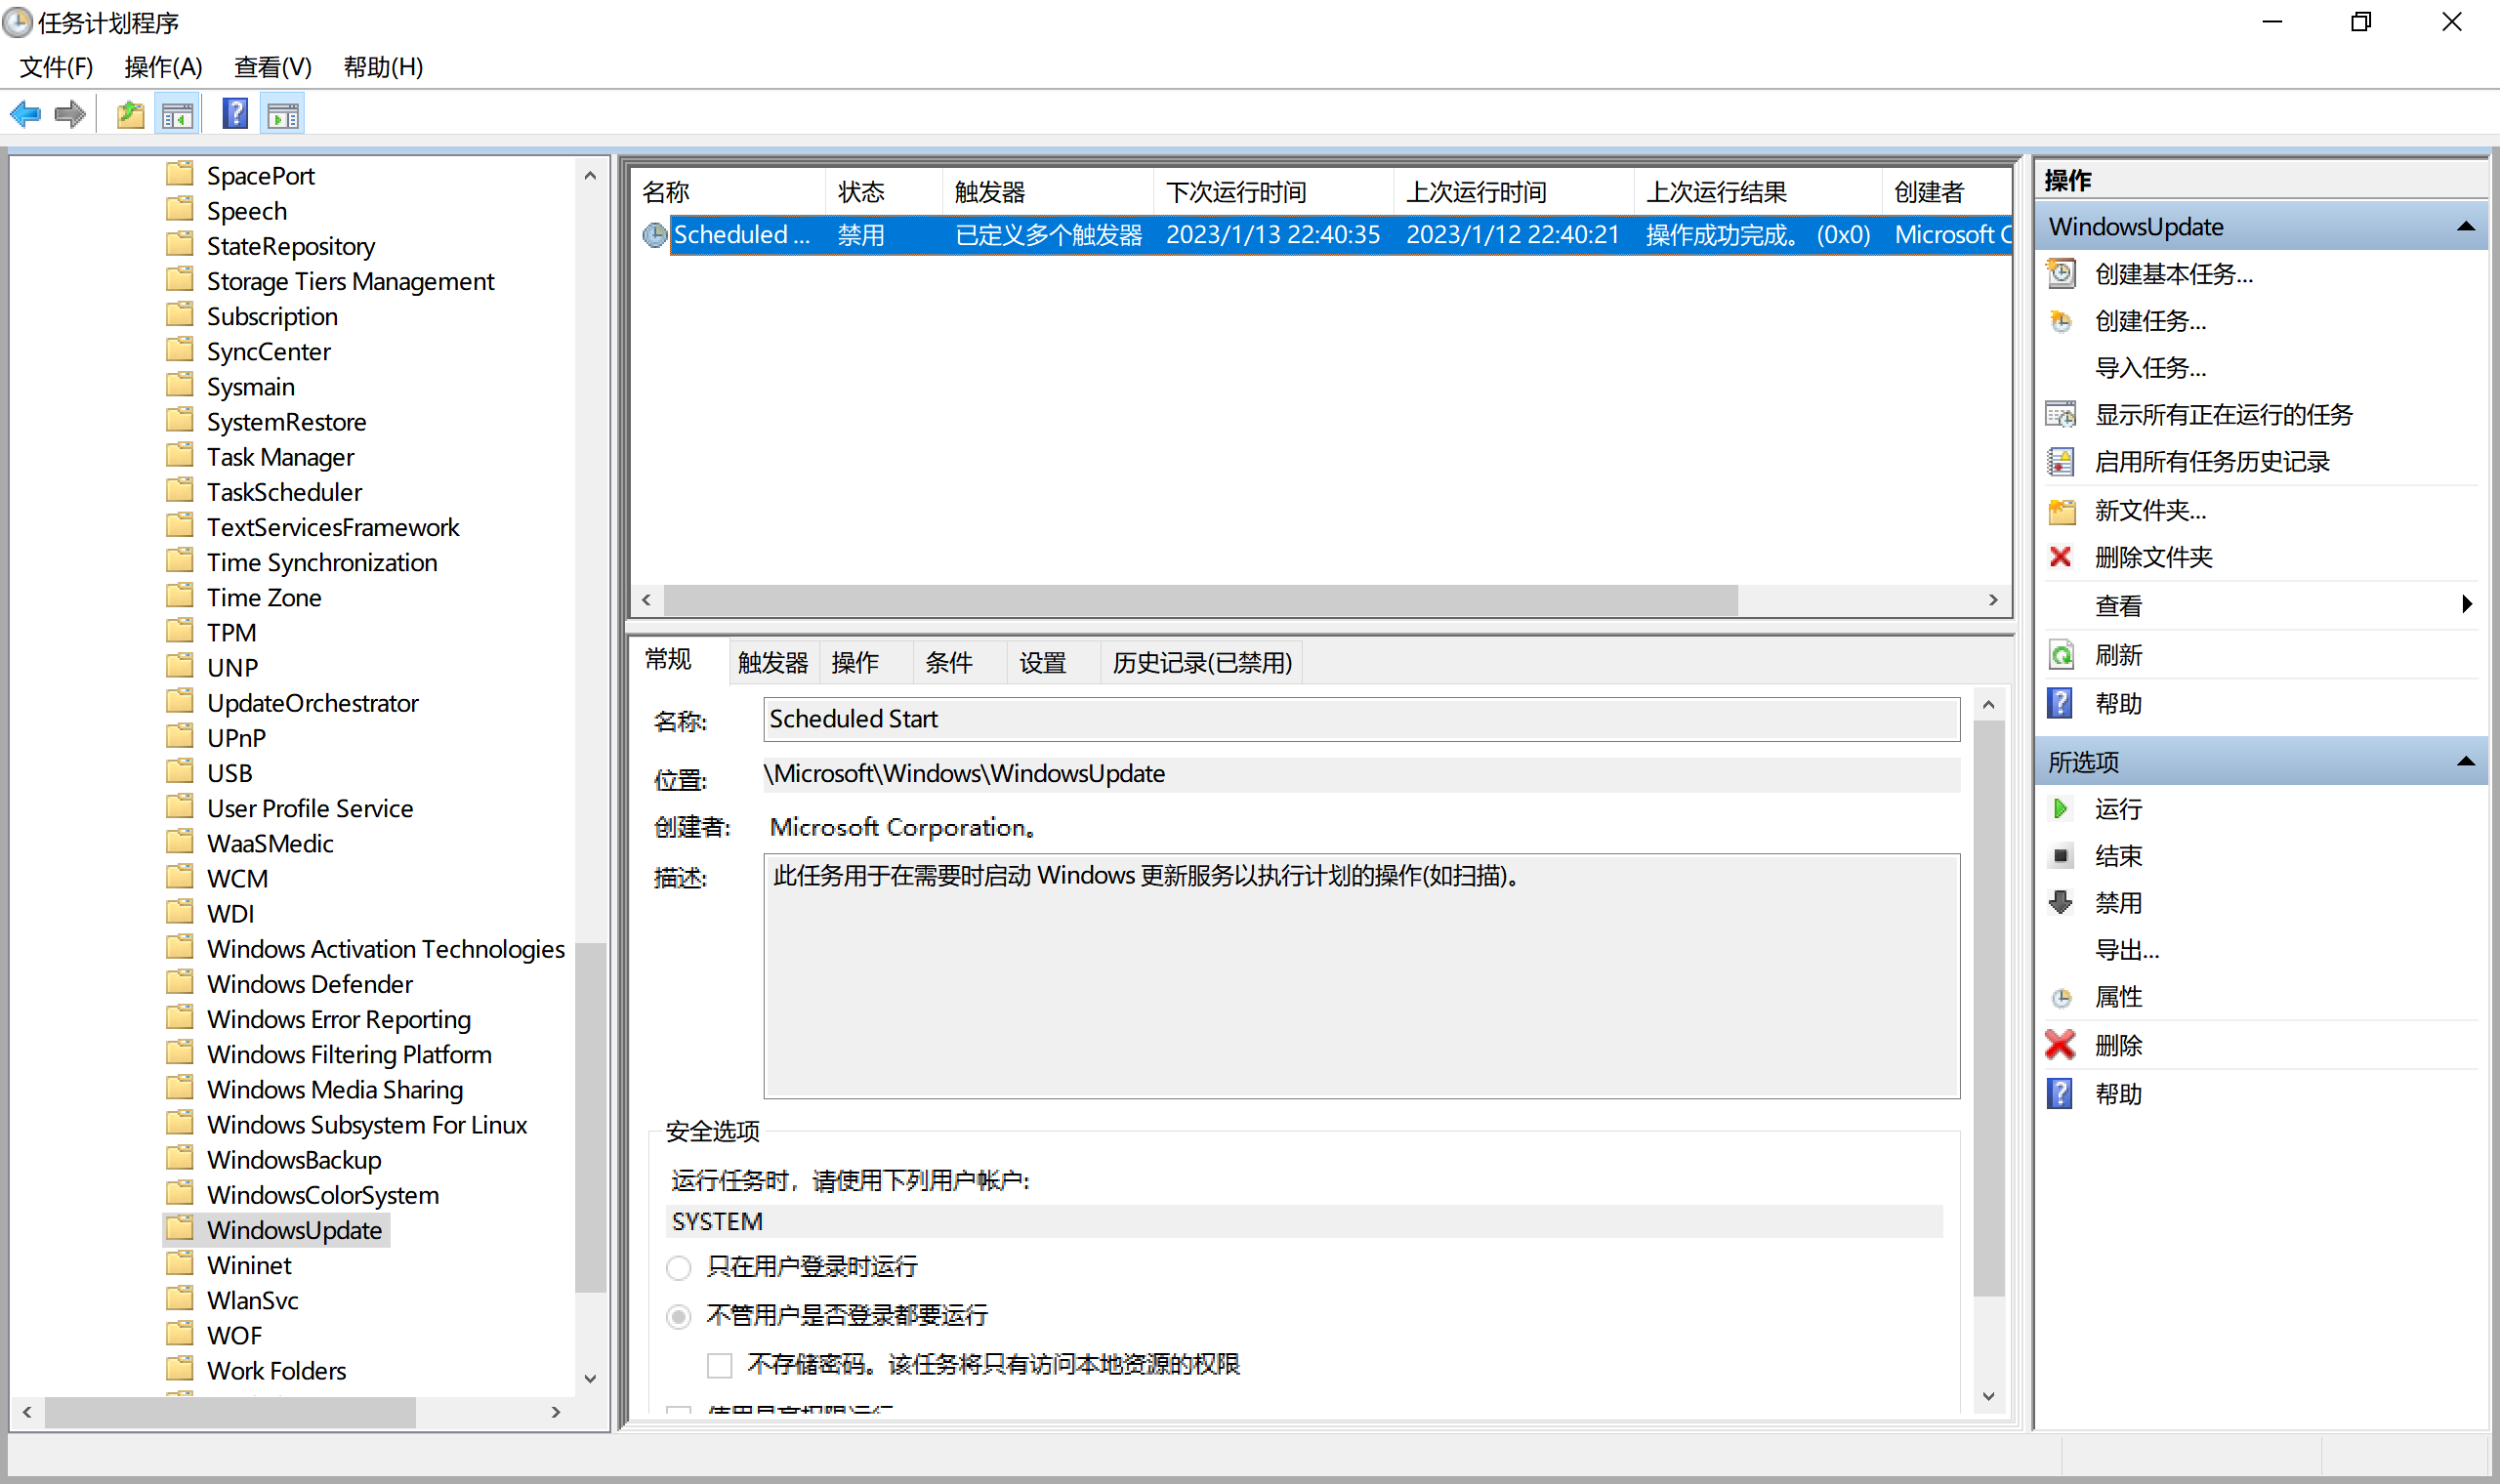Collapse the 所选项 section
This screenshot has height=1484, width=2500.
click(x=2468, y=761)
